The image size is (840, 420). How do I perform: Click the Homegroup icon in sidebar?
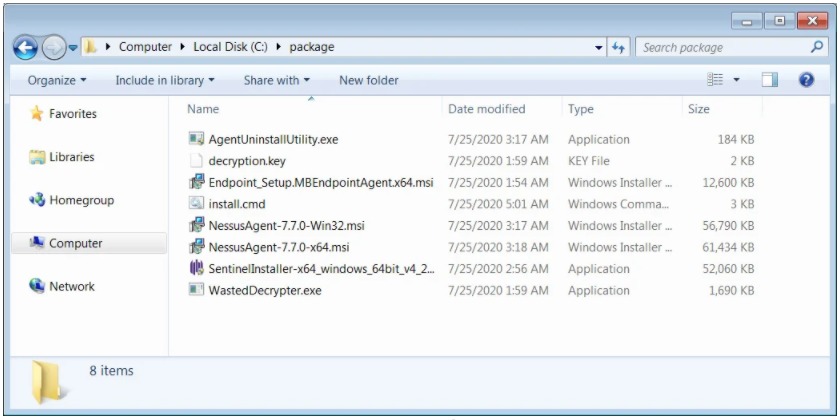click(x=37, y=200)
